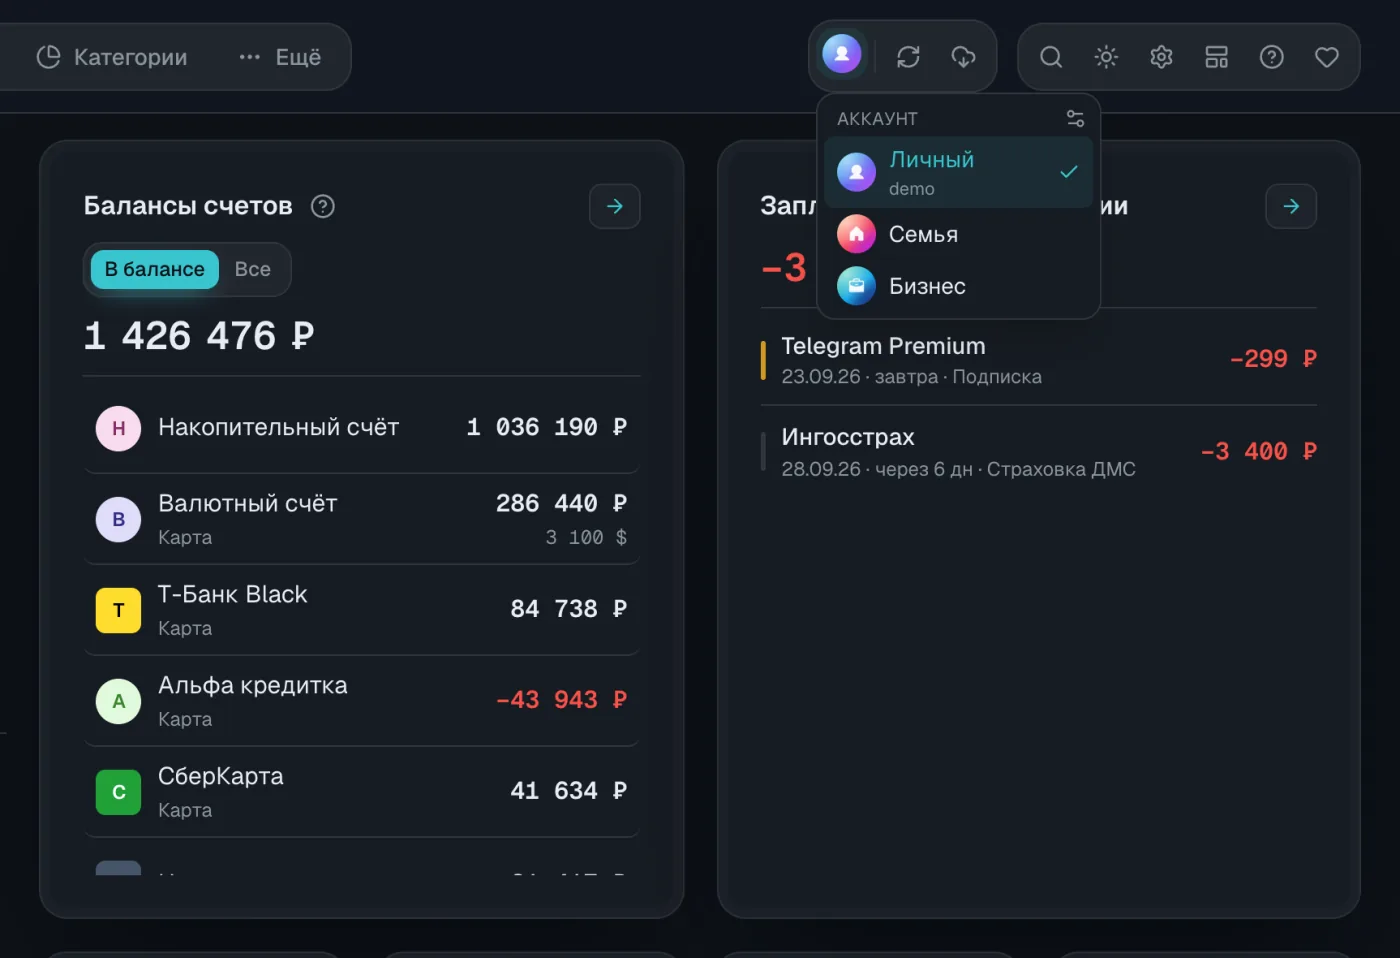Open dashboard layout icon
1400x958 pixels.
pos(1216,57)
